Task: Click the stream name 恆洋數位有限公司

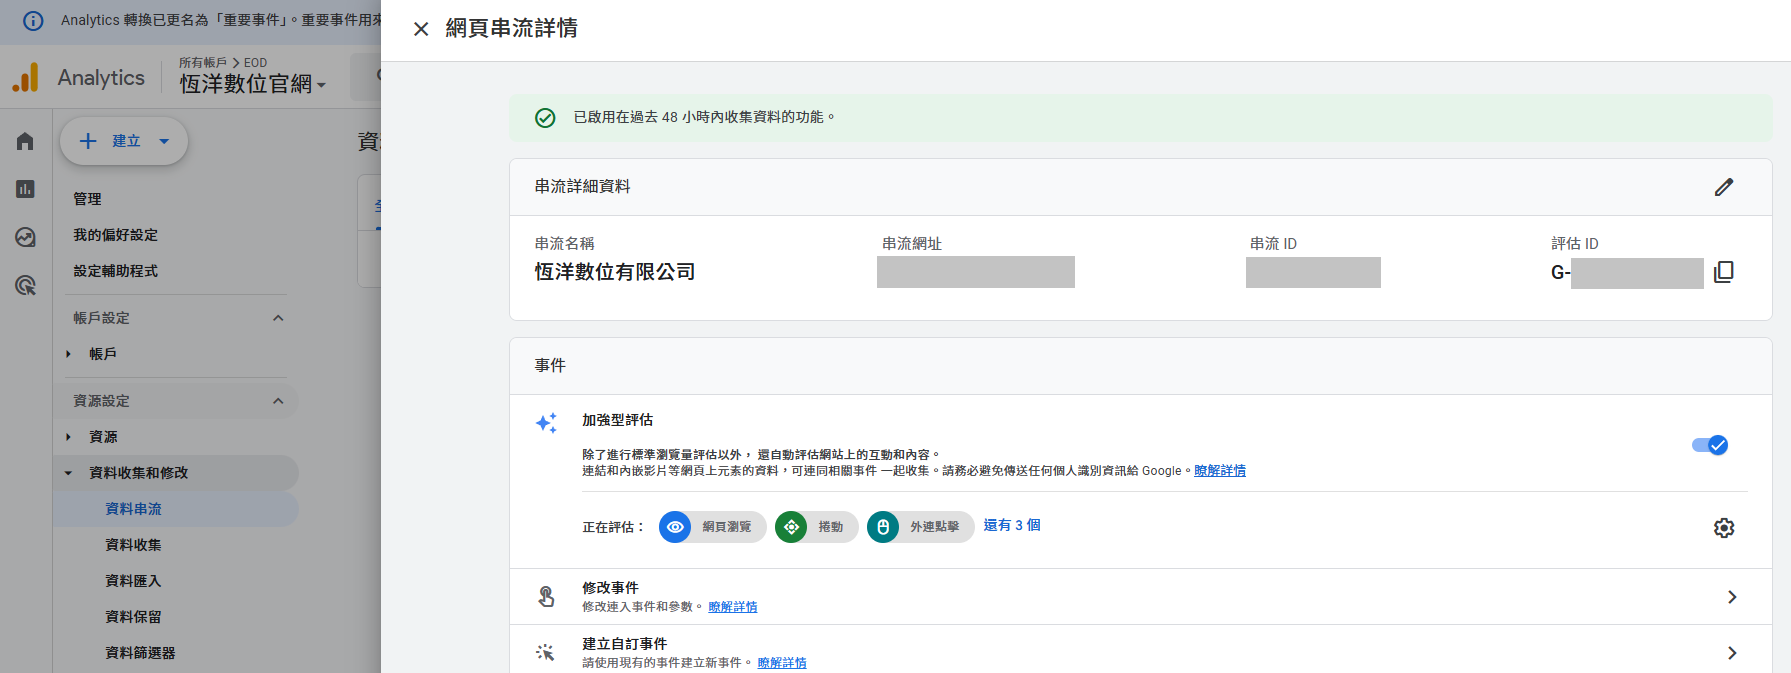Action: [615, 272]
